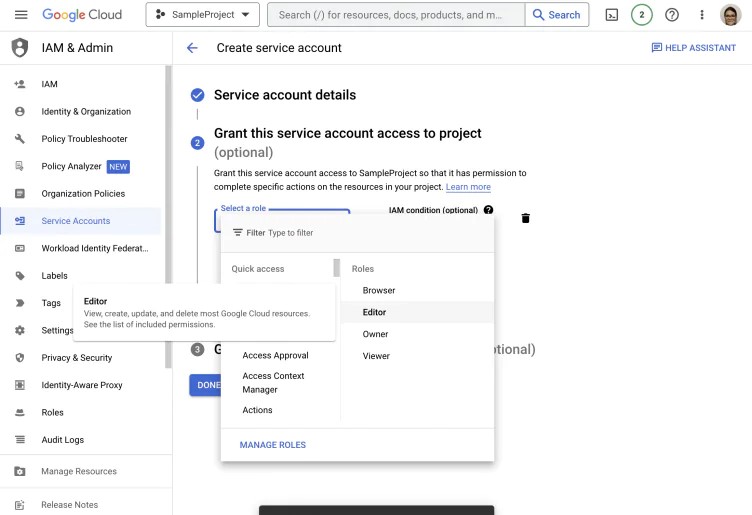Click the Tags chevron icon
The height and width of the screenshot is (515, 752).
[x=20, y=303]
